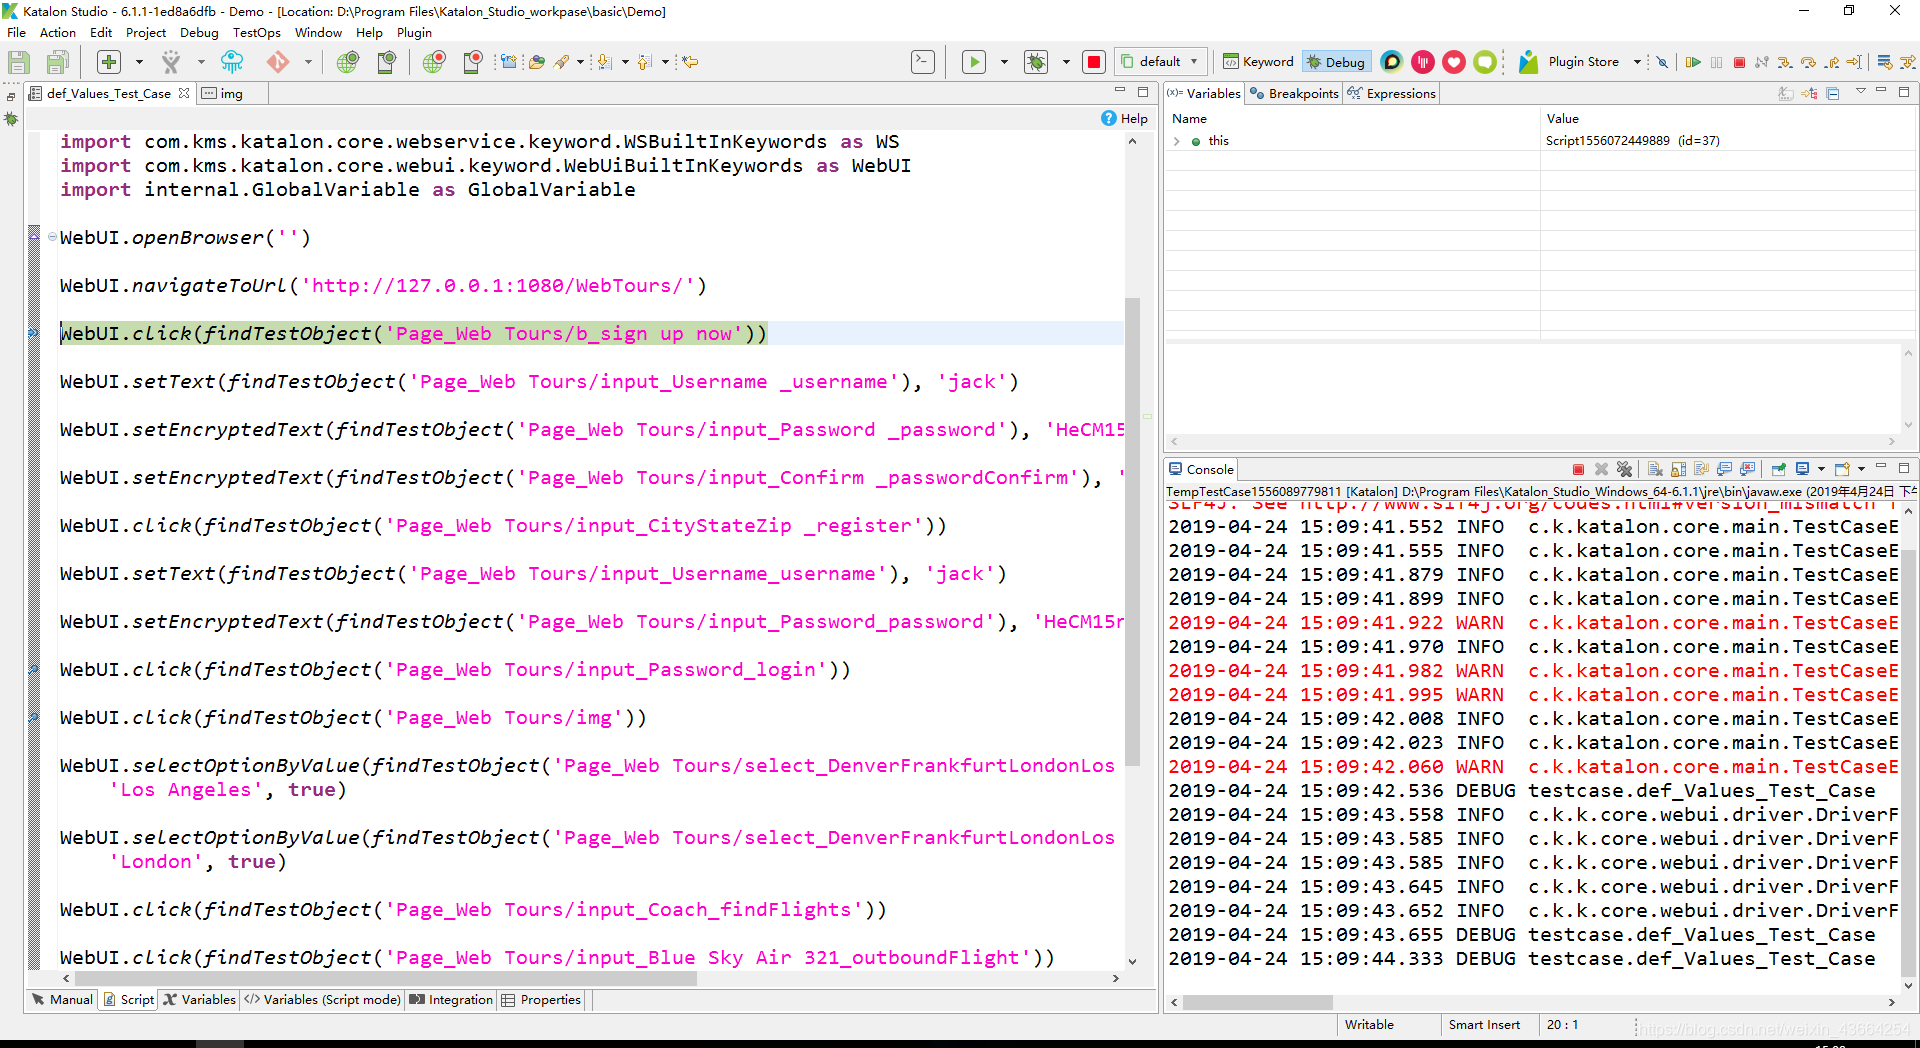Click the red Stop button in the toolbar
This screenshot has width=1920, height=1048.
(1094, 62)
